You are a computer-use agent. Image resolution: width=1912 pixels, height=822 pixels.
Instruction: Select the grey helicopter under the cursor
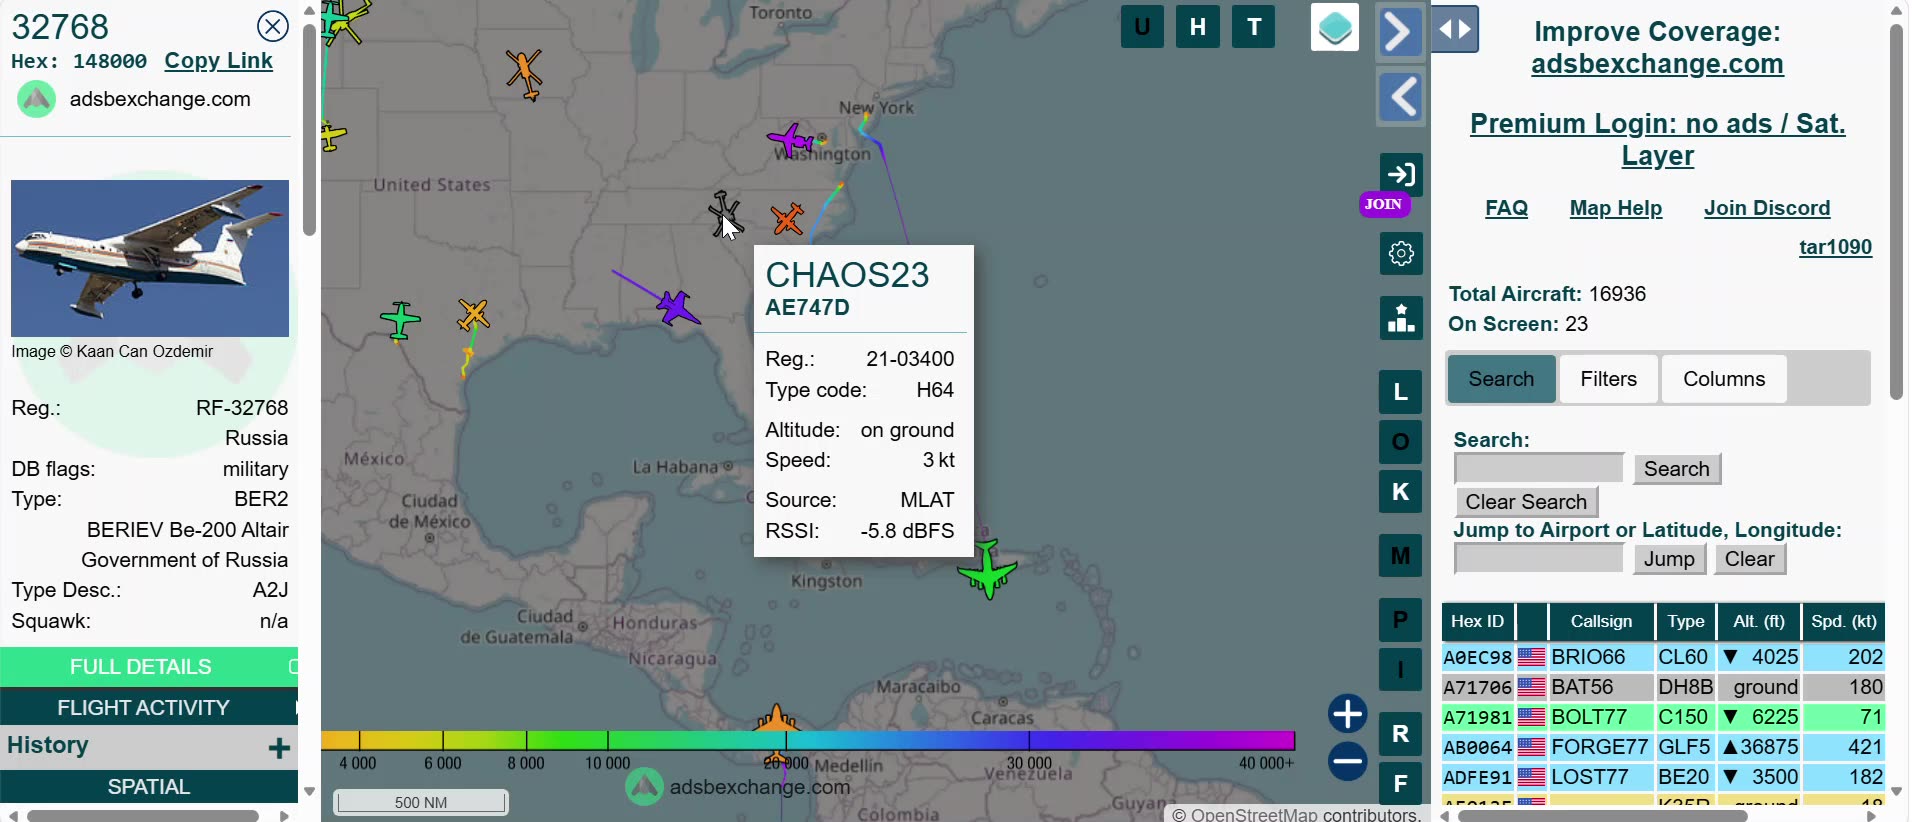723,212
